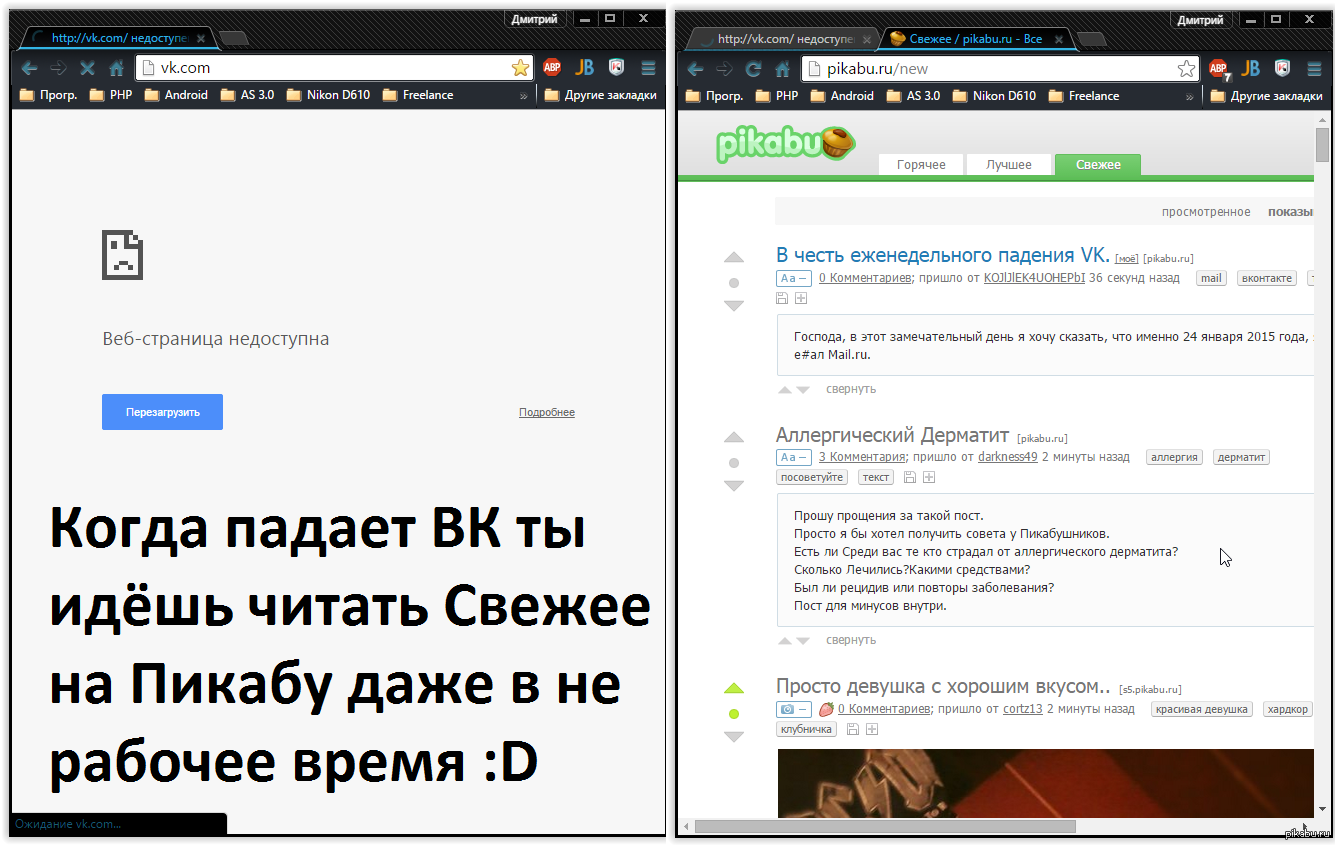Toggle the 'Aa –' text view on 'Аллергический Дерматит'

click(794, 457)
